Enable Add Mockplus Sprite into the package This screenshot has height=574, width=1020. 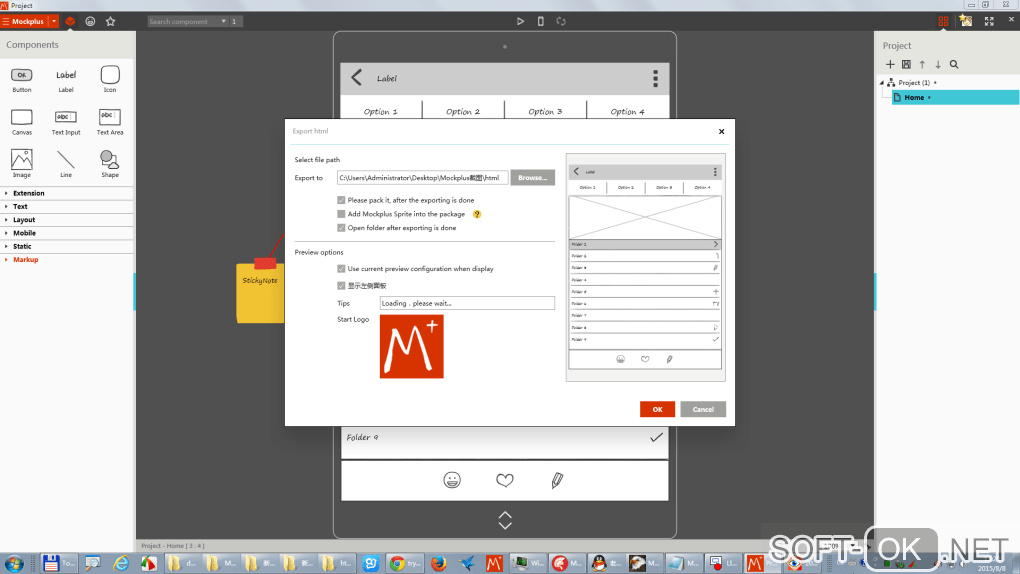click(341, 214)
